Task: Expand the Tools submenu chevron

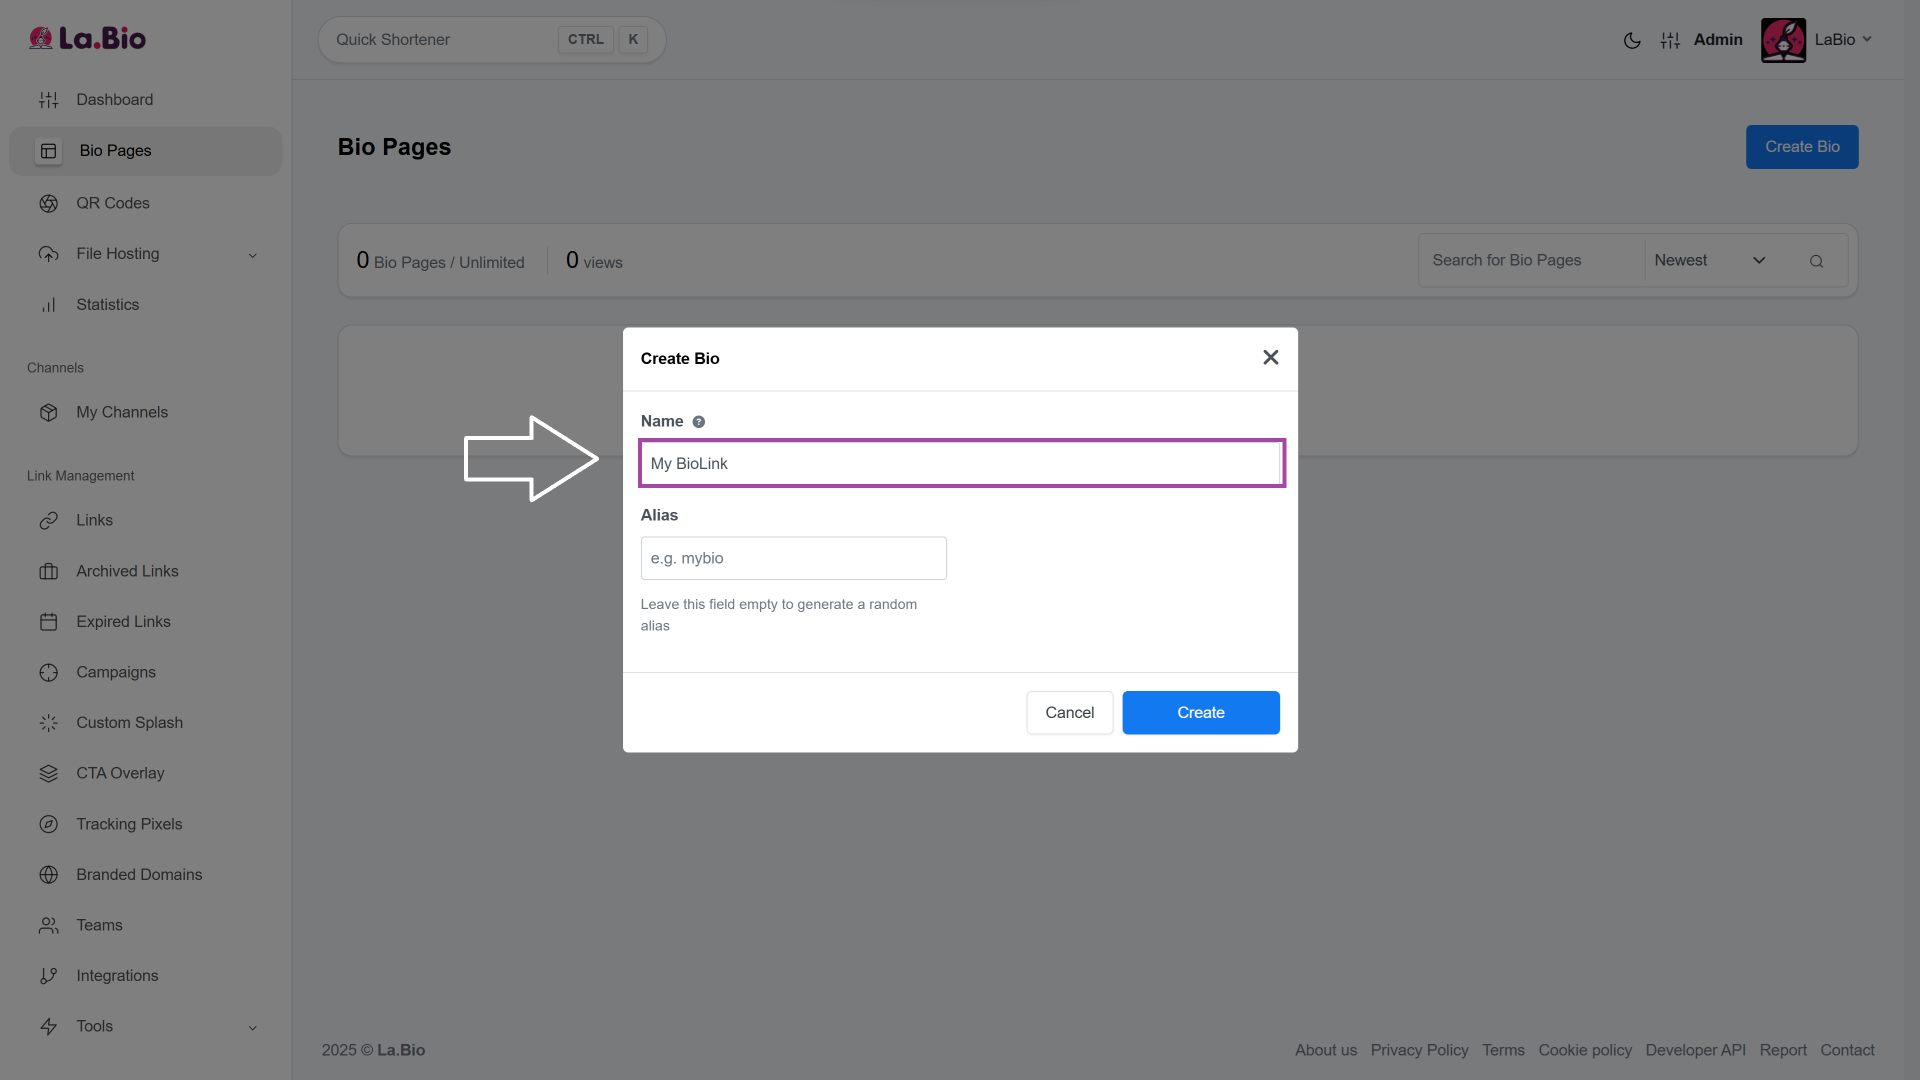Action: click(x=252, y=1027)
